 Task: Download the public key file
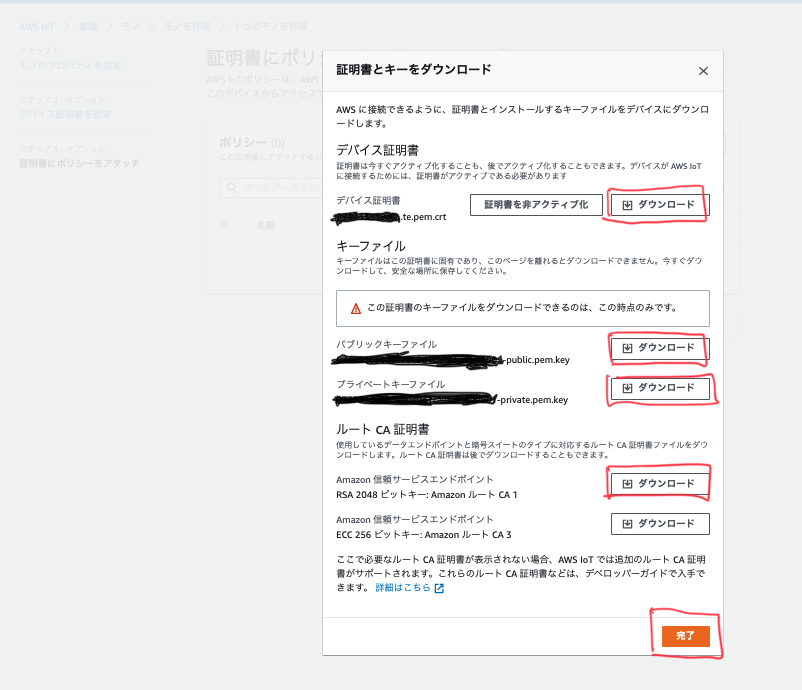coord(660,348)
